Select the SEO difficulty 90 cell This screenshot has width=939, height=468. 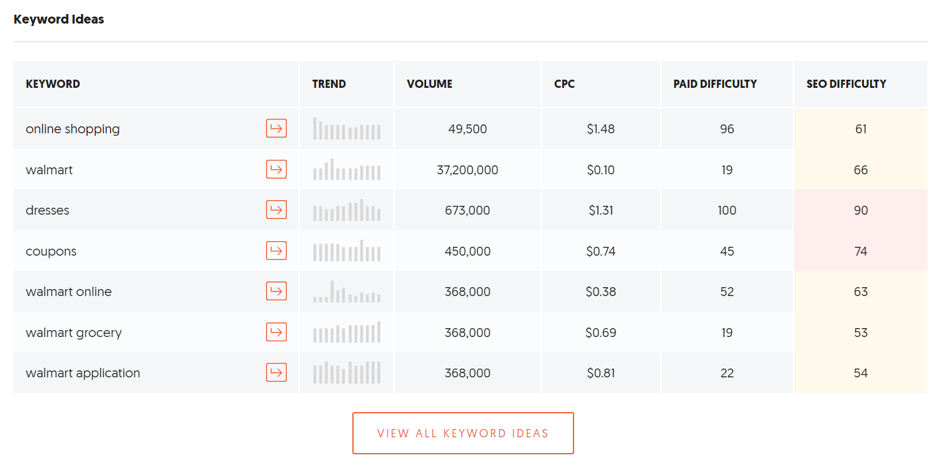click(860, 210)
